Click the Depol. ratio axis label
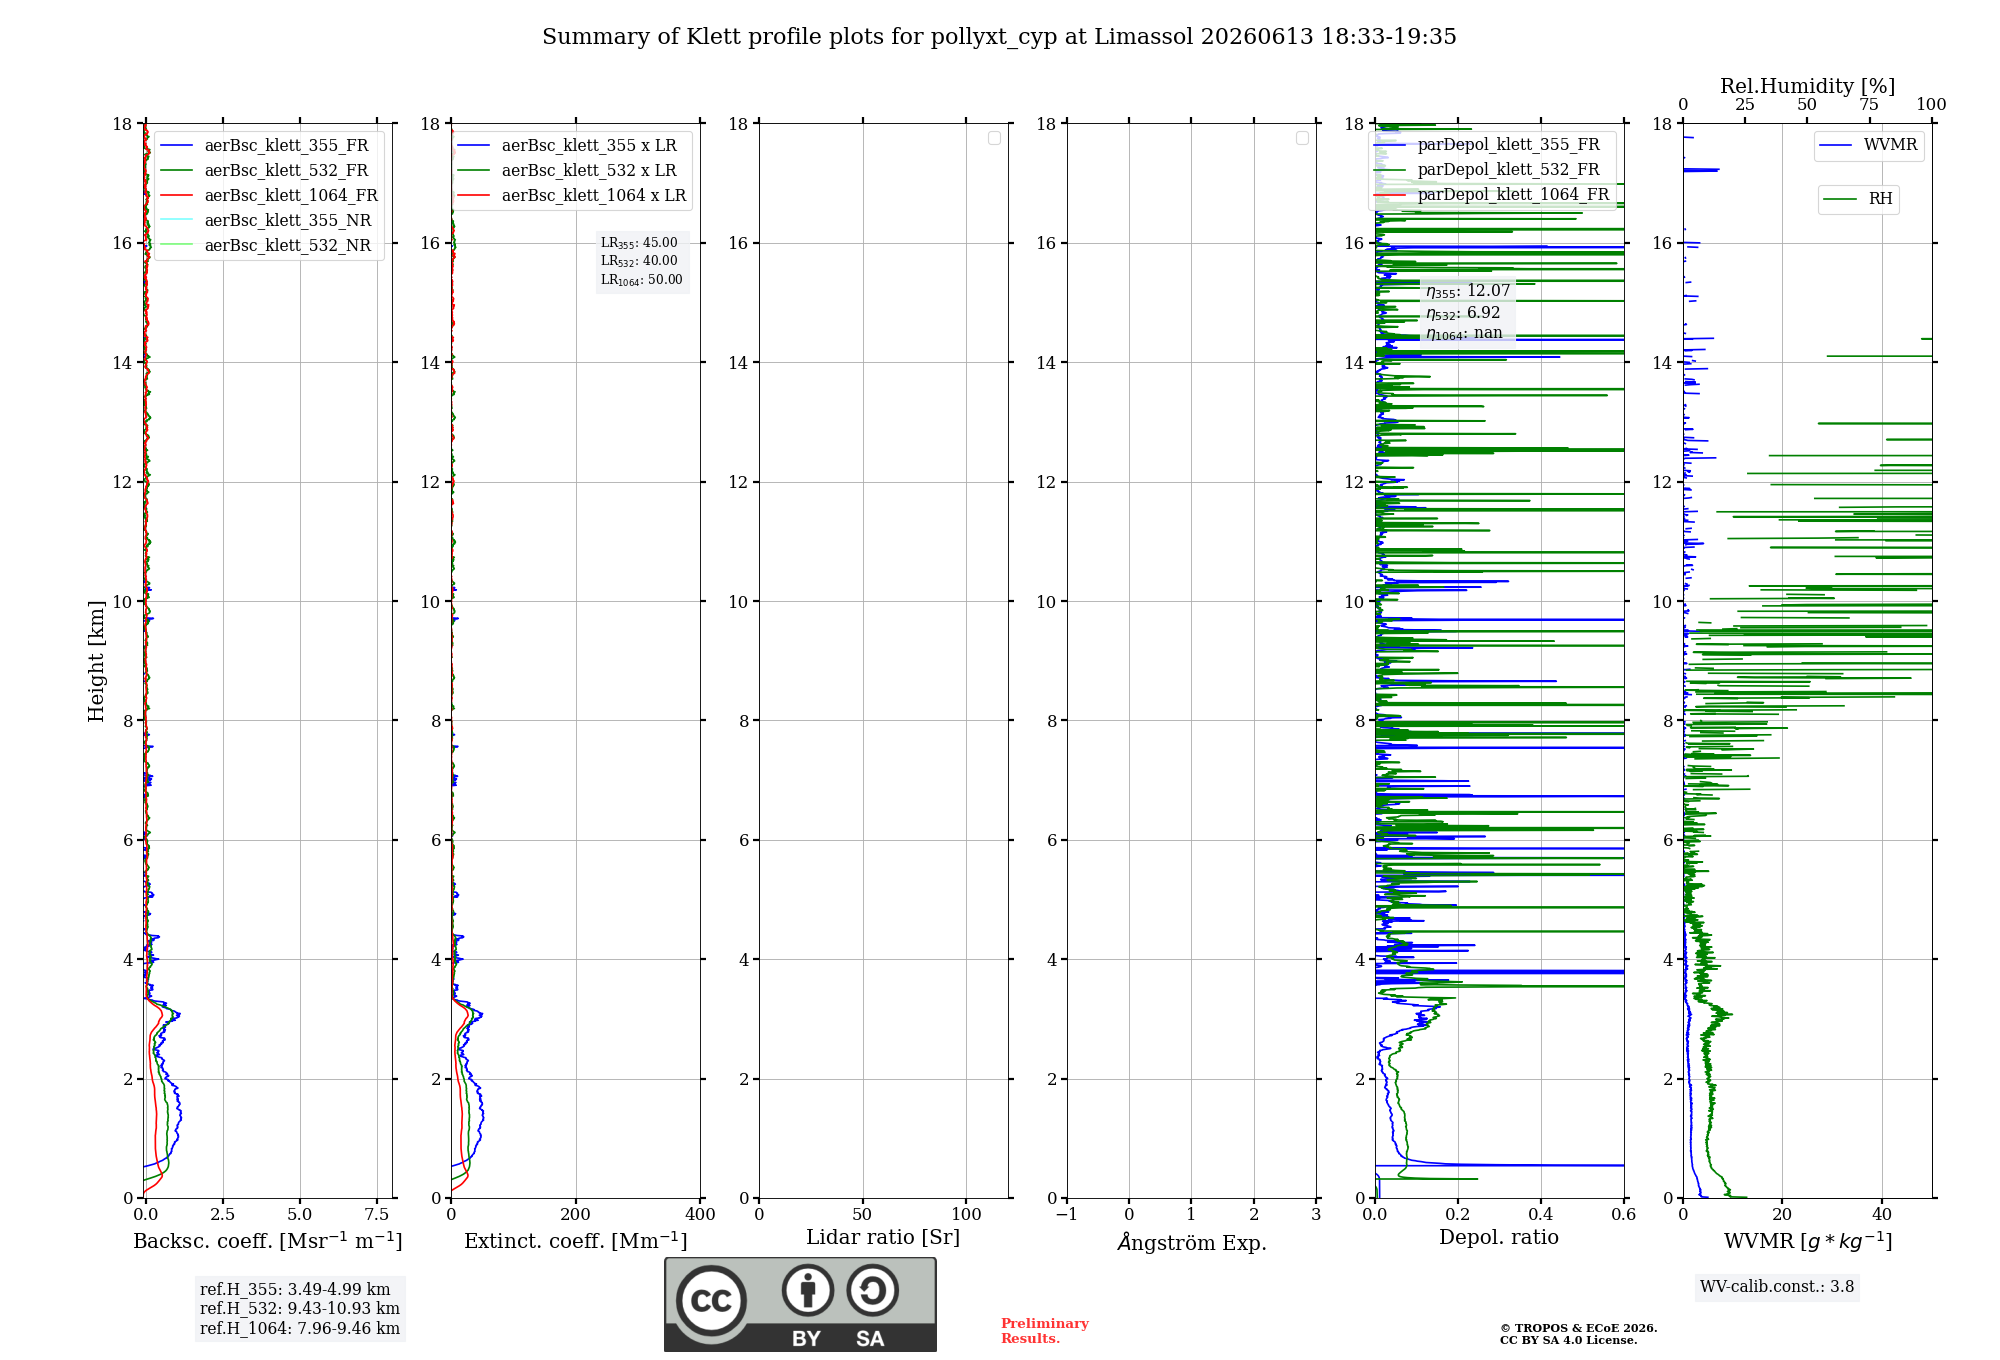This screenshot has height=1360, width=2000. pyautogui.click(x=1499, y=1238)
